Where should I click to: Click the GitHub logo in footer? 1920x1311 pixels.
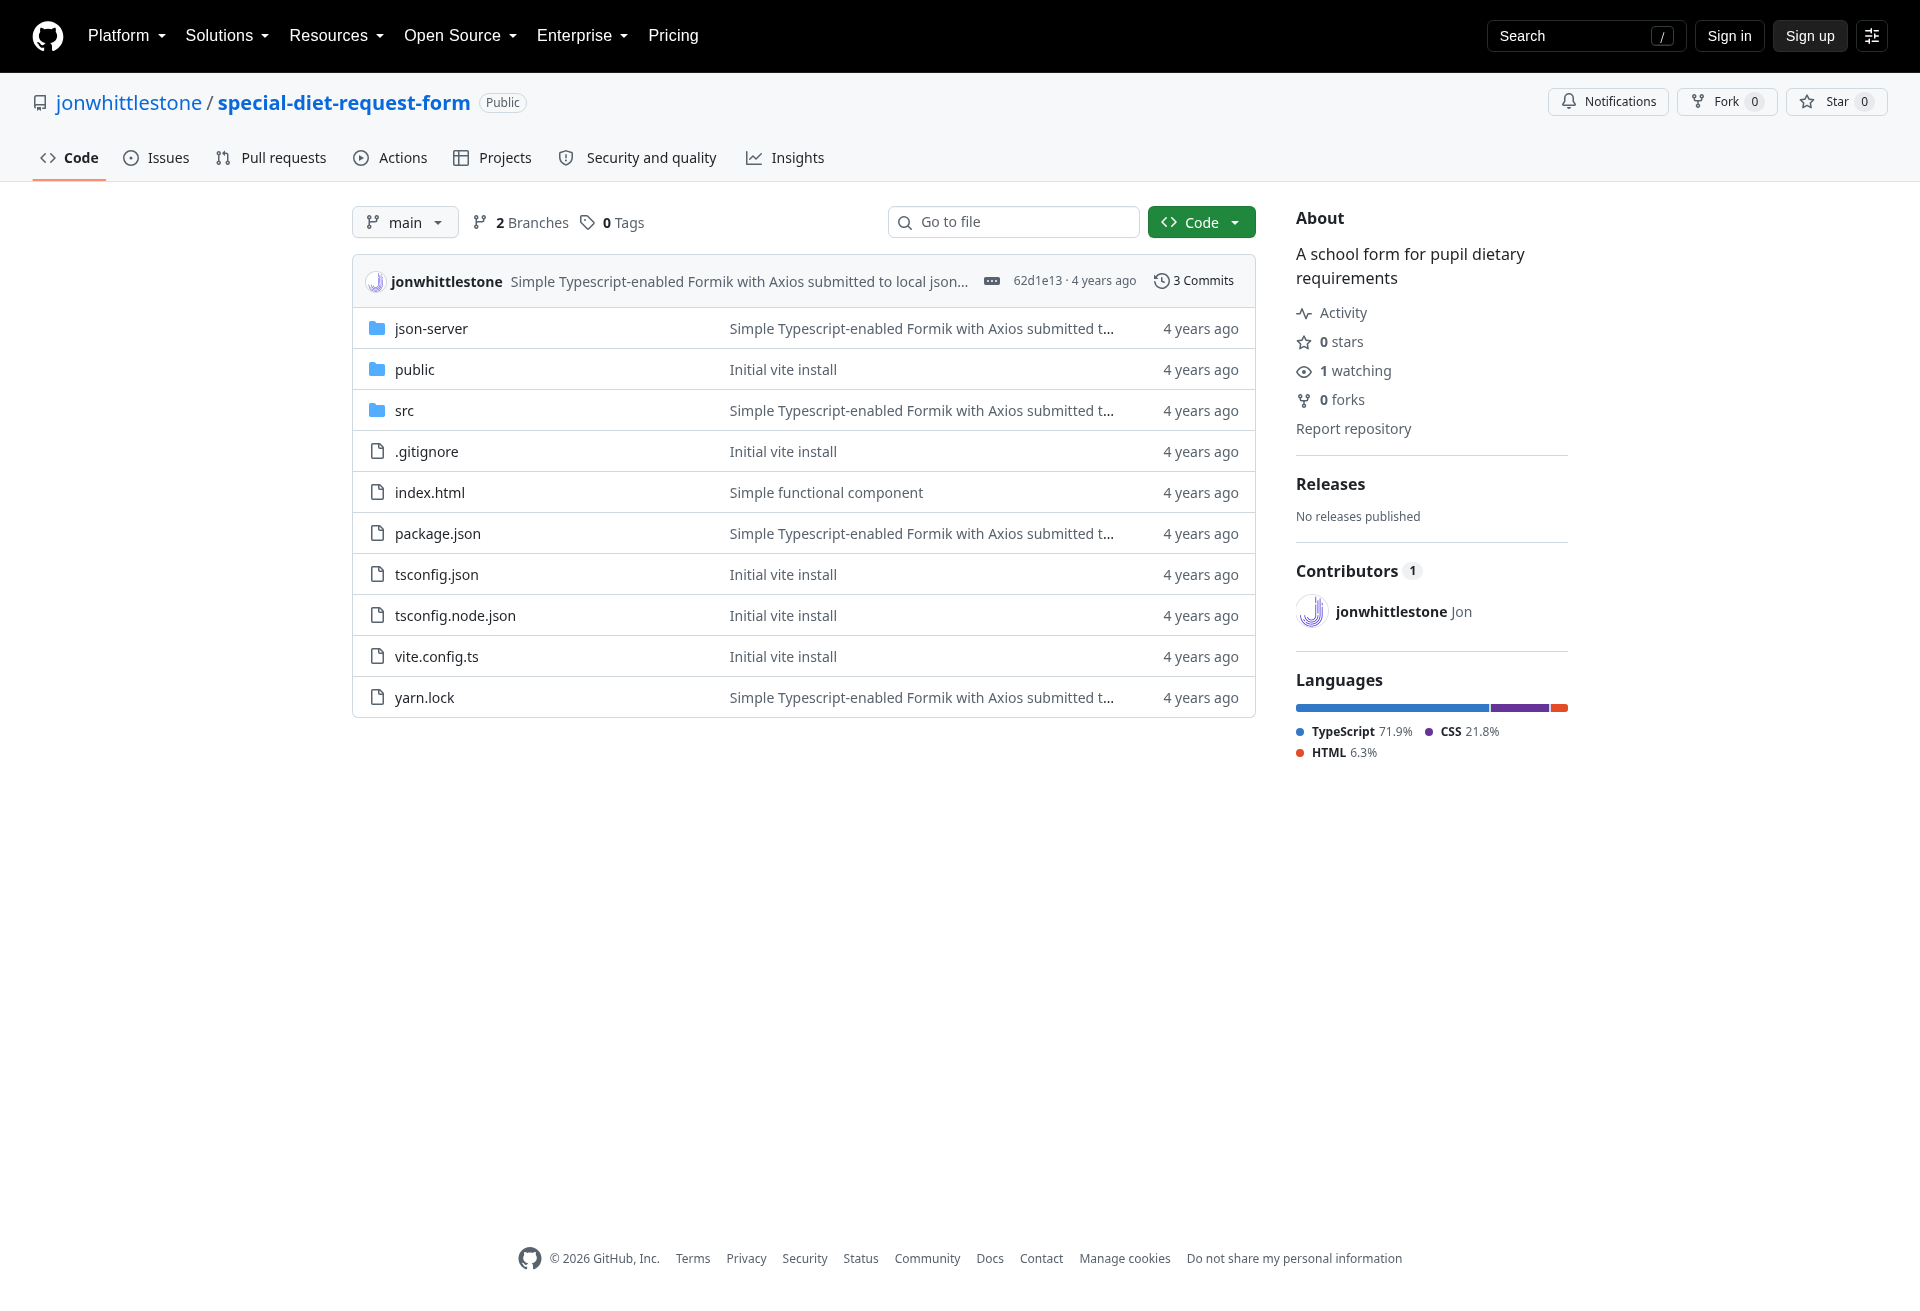pos(530,1259)
